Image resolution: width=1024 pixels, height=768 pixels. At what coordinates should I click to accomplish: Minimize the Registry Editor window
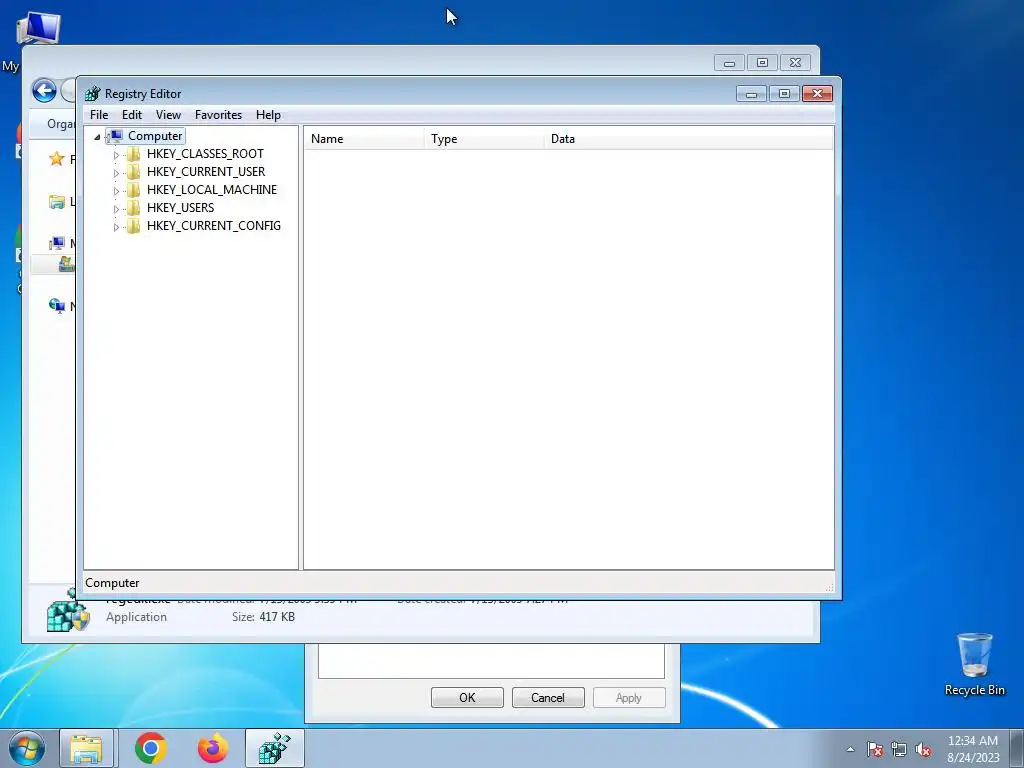click(751, 94)
